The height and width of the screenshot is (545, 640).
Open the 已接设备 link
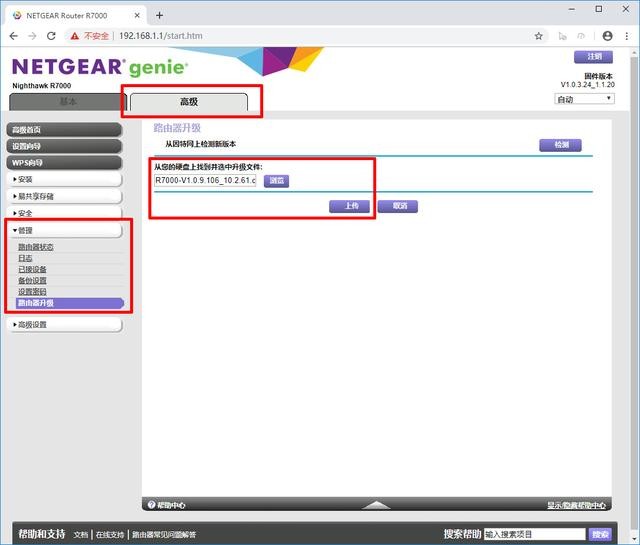32,269
